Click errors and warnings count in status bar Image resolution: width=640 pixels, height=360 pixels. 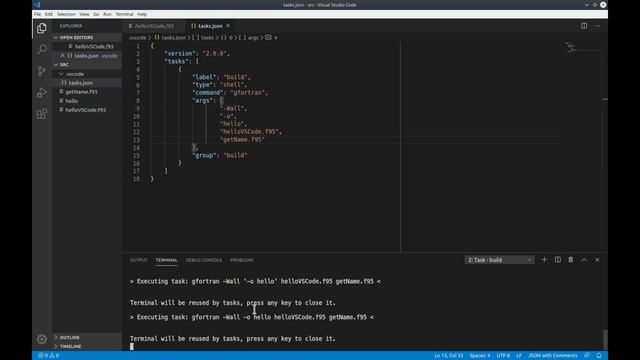tap(49, 356)
